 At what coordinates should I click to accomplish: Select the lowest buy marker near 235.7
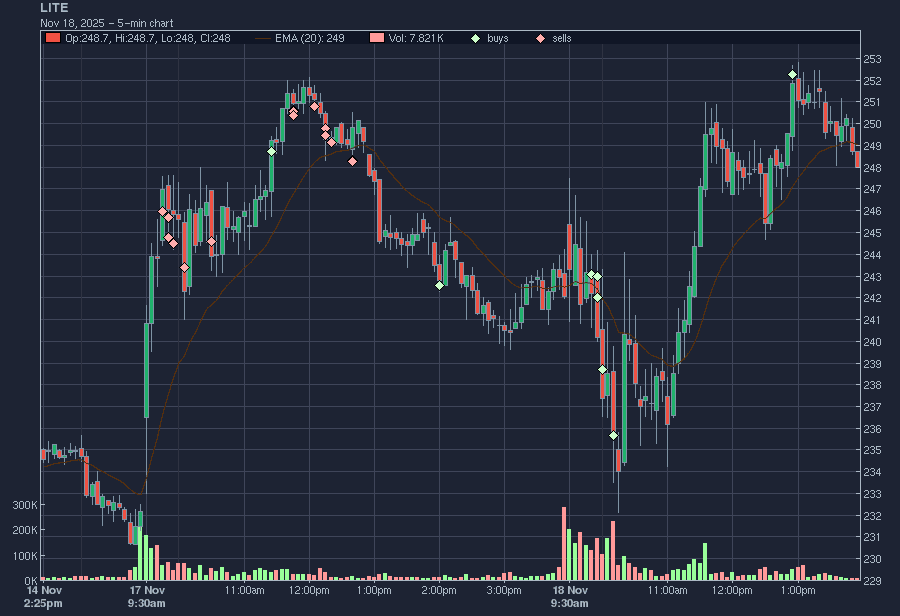tap(614, 436)
